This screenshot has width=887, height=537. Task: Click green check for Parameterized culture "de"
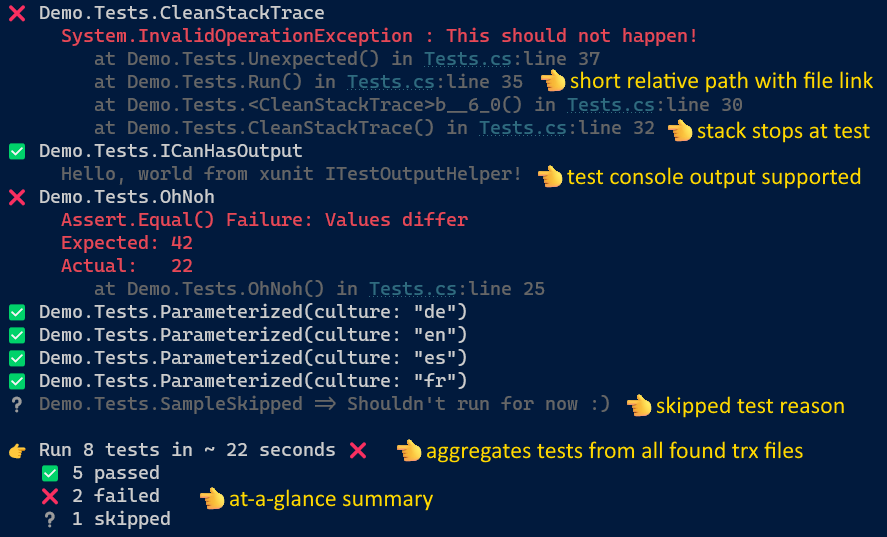[16, 312]
